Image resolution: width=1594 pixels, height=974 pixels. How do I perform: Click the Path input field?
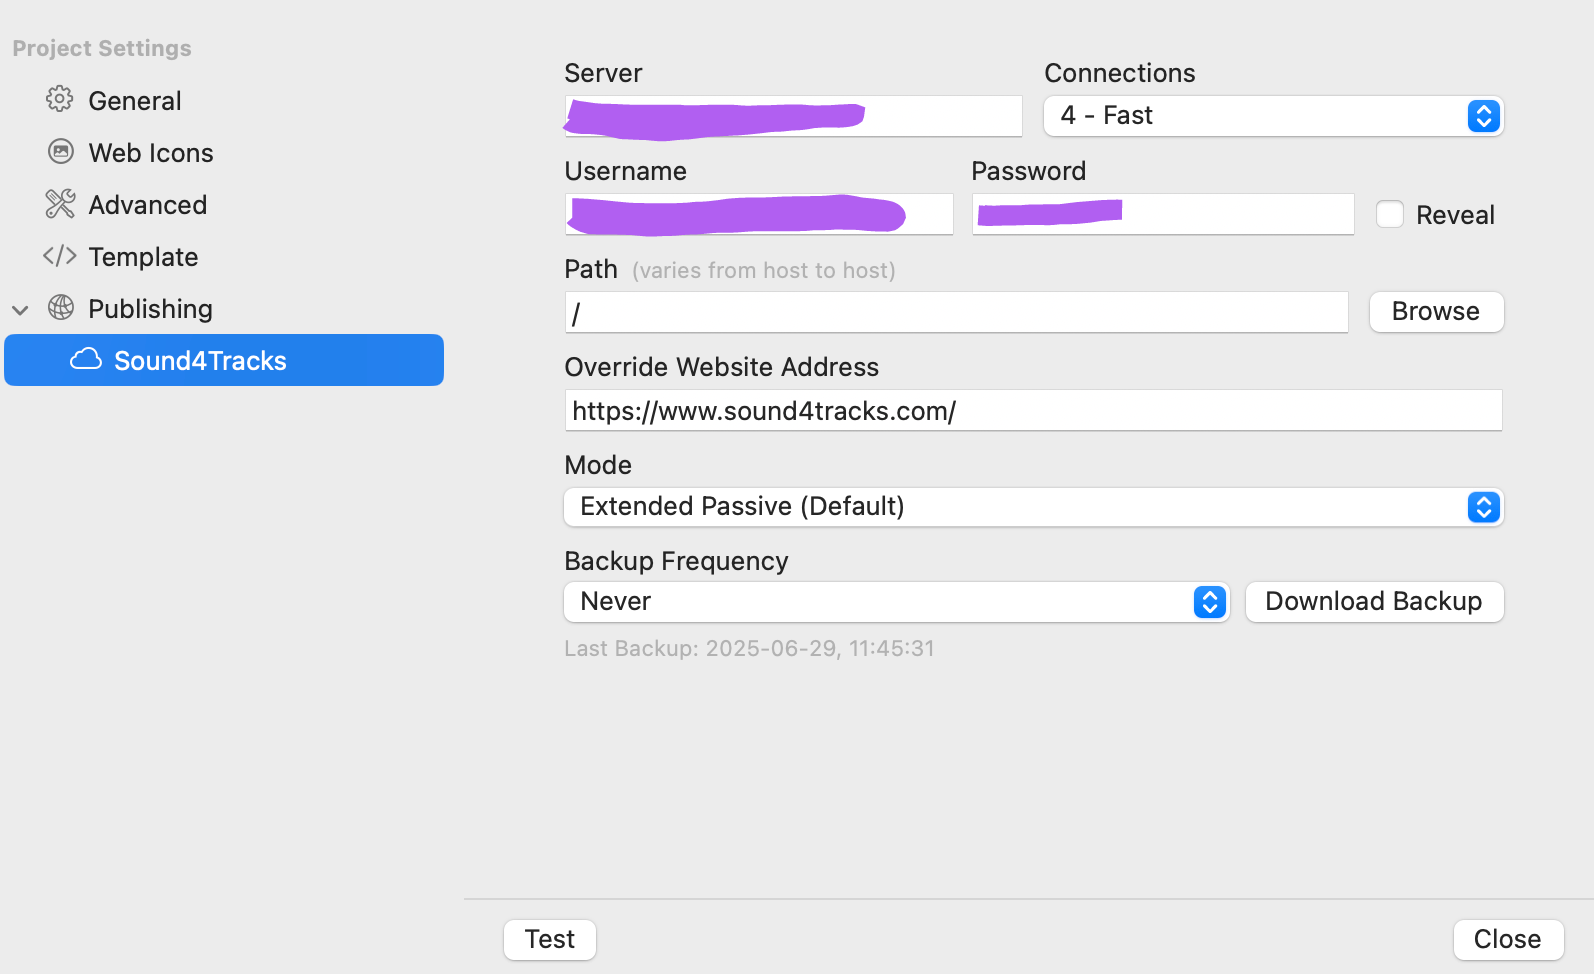pos(956,313)
